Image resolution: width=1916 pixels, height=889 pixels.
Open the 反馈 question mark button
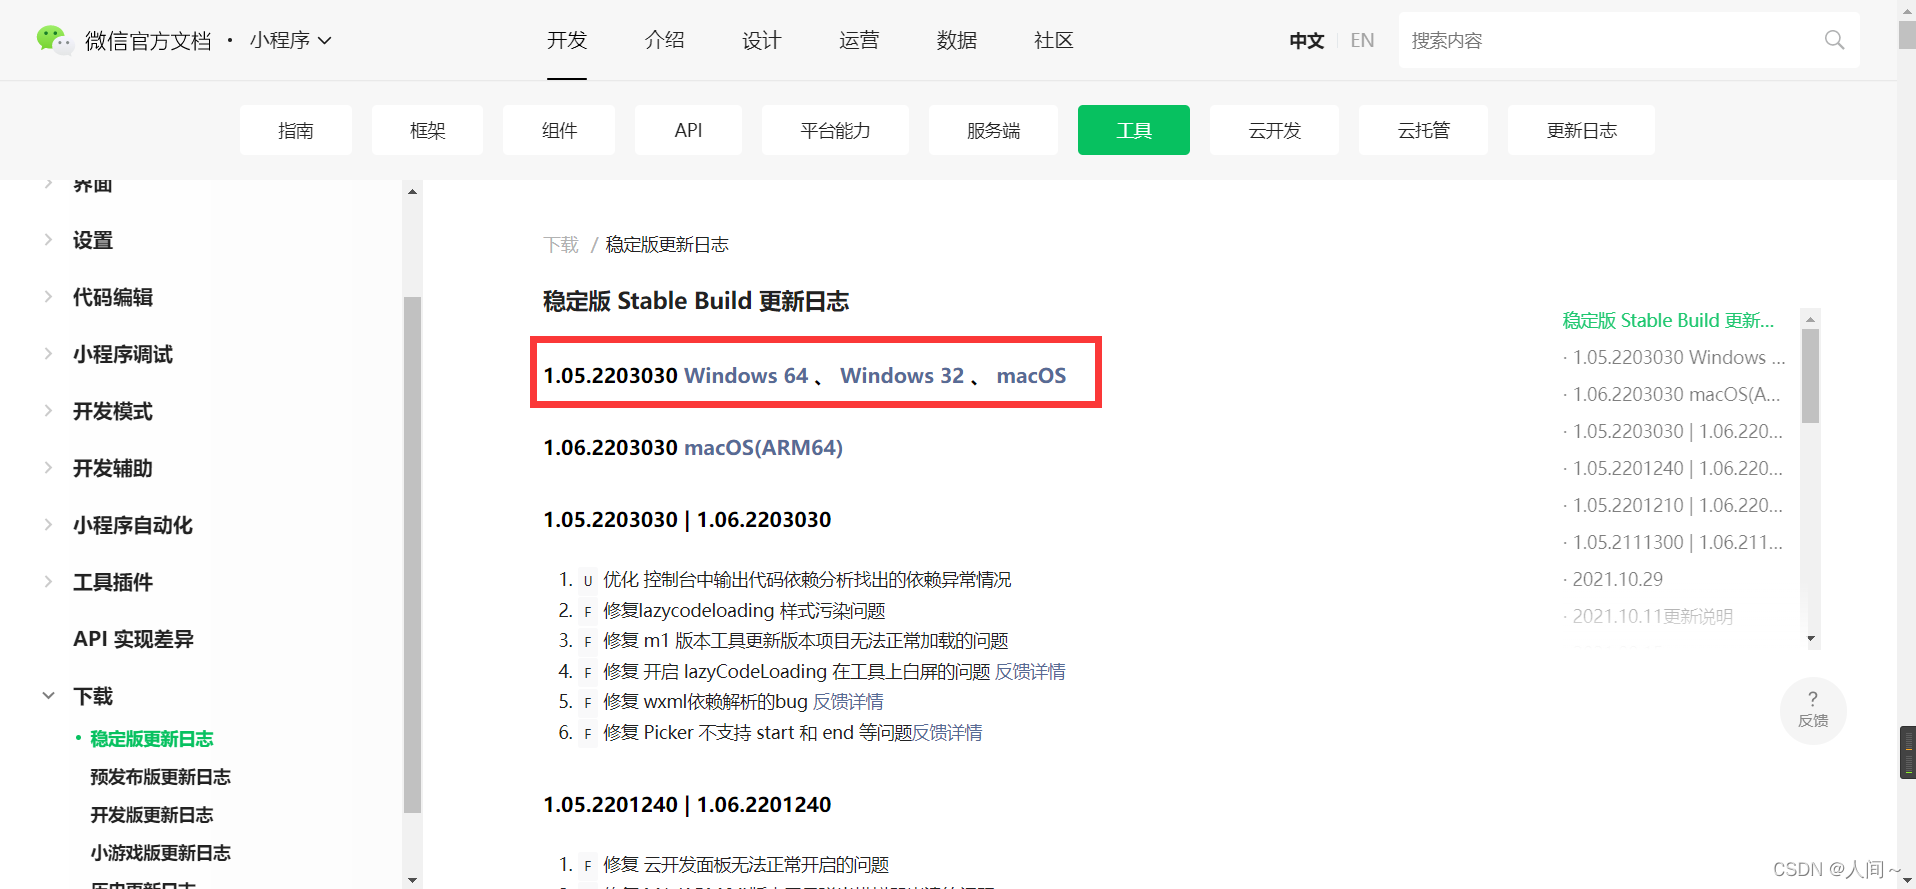[x=1813, y=710]
